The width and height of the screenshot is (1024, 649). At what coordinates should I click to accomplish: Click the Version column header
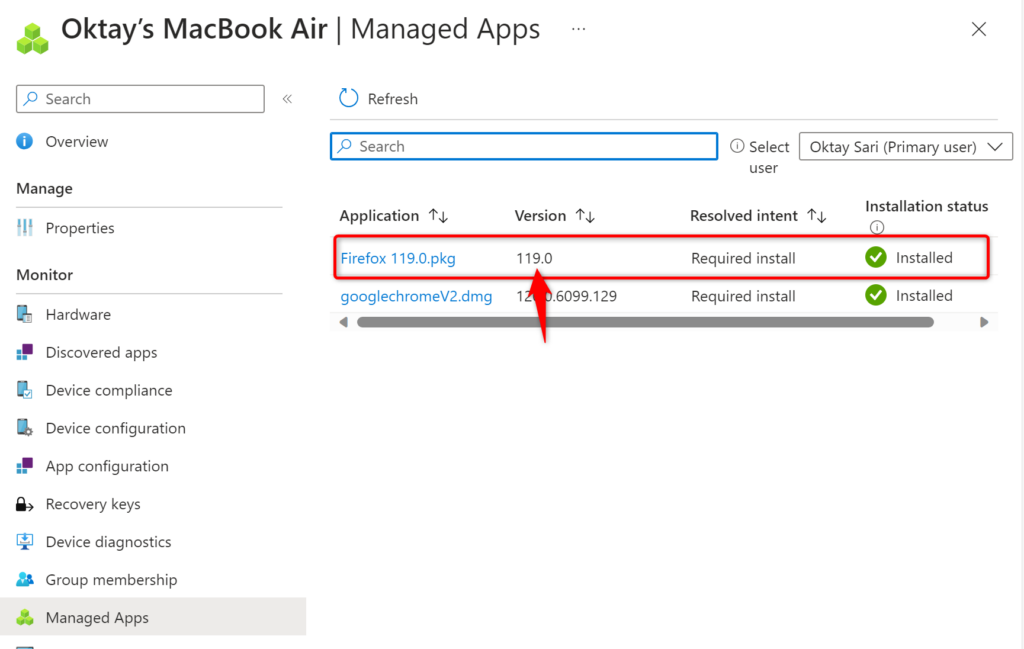540,215
